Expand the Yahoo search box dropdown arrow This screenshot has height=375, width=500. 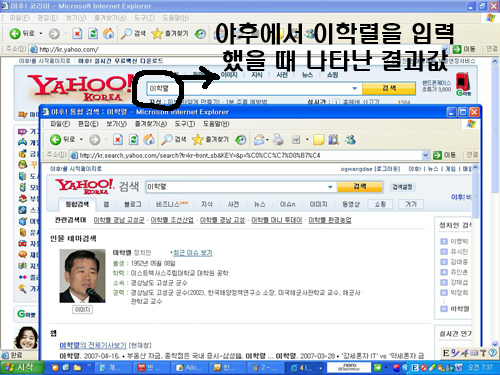[330, 187]
